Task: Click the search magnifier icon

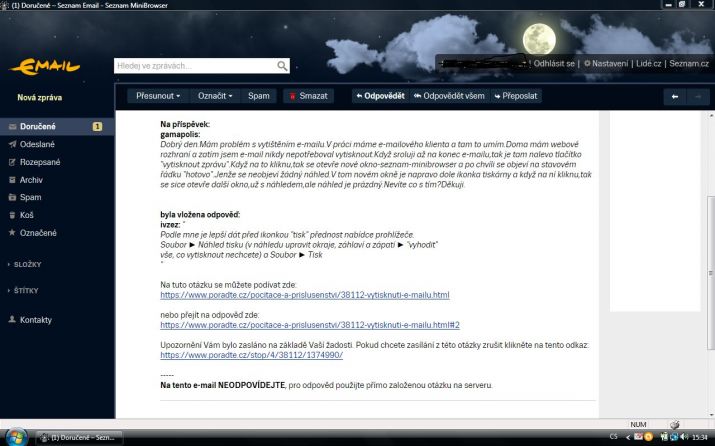Action: point(282,66)
